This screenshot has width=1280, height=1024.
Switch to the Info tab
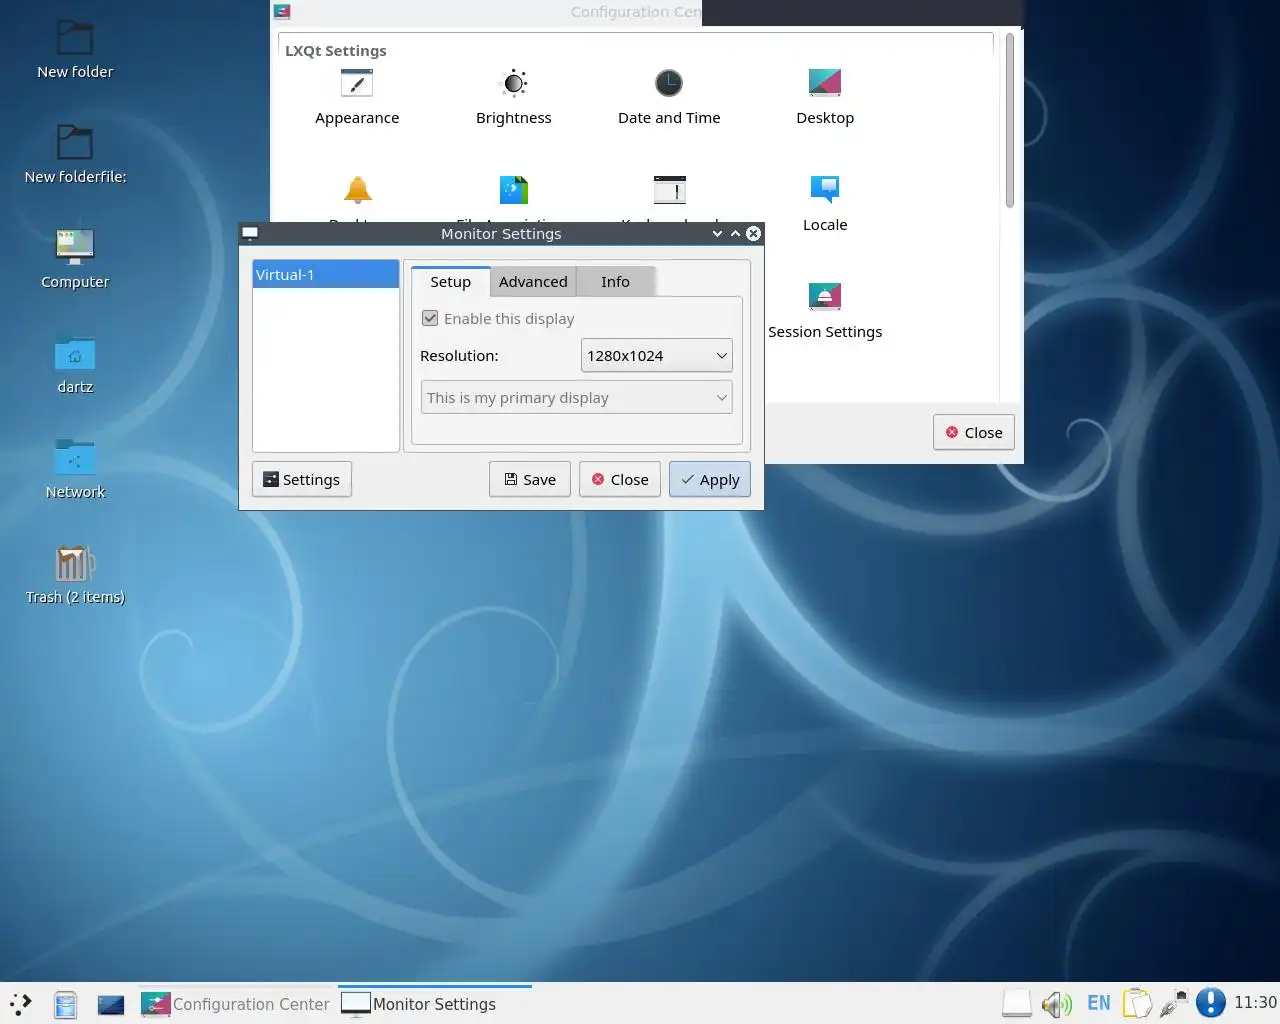(x=615, y=282)
